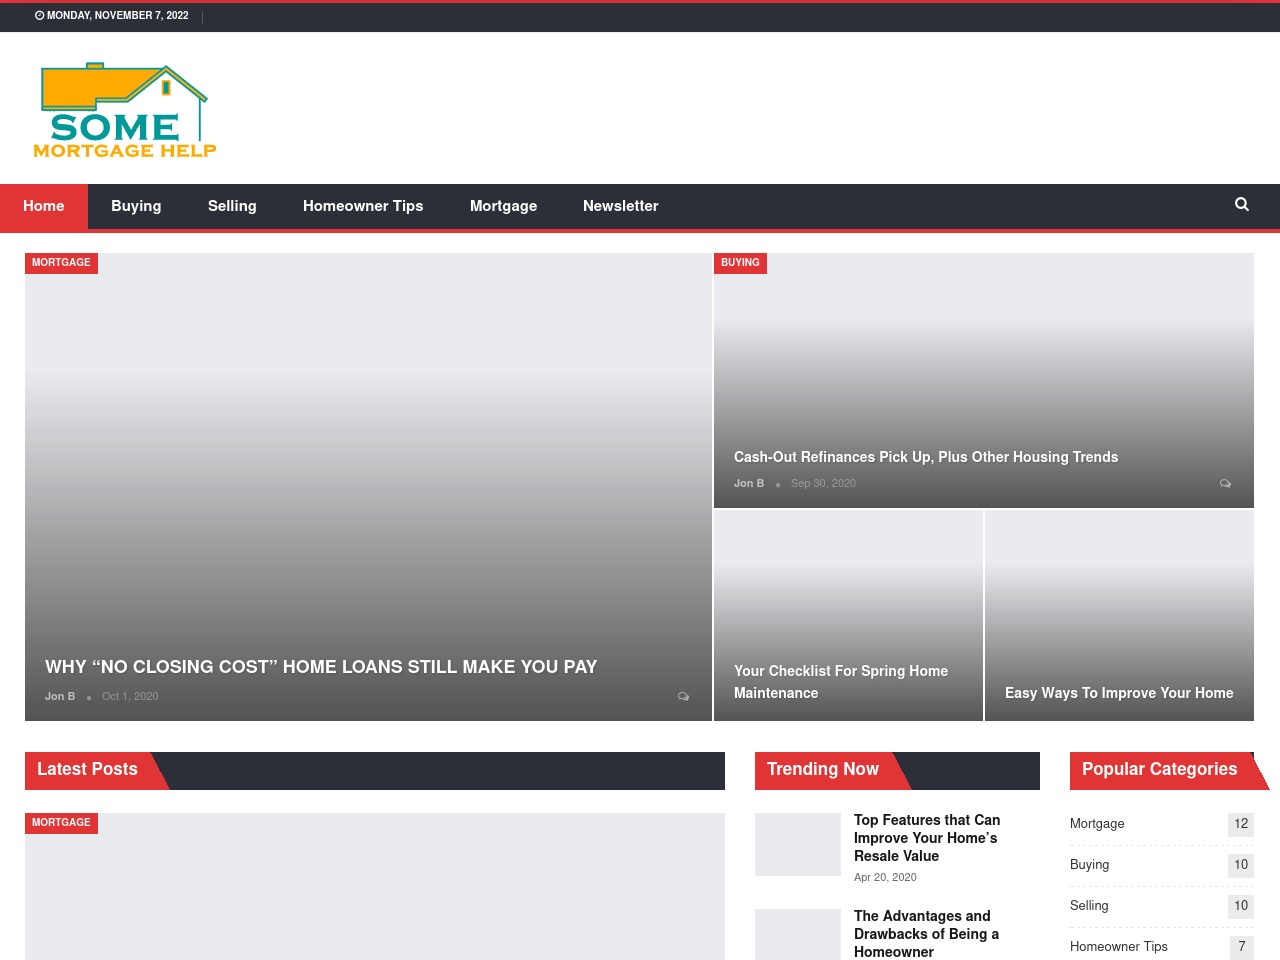1280x960 pixels.
Task: Click the Apr 20, 2020 date
Action: [885, 877]
